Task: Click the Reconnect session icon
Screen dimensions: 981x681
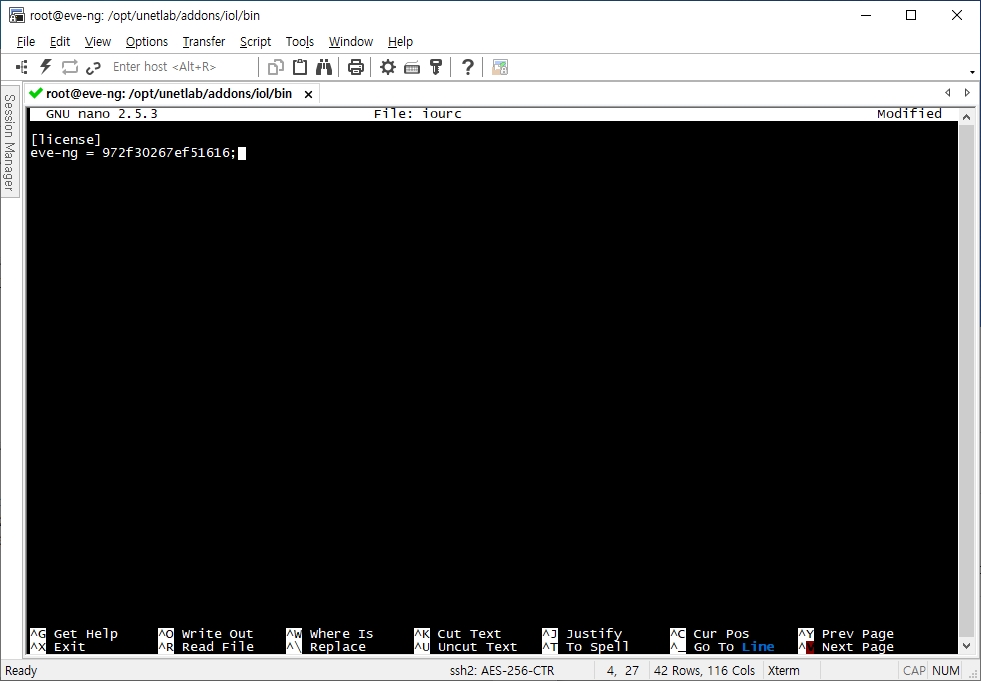Action: point(69,67)
